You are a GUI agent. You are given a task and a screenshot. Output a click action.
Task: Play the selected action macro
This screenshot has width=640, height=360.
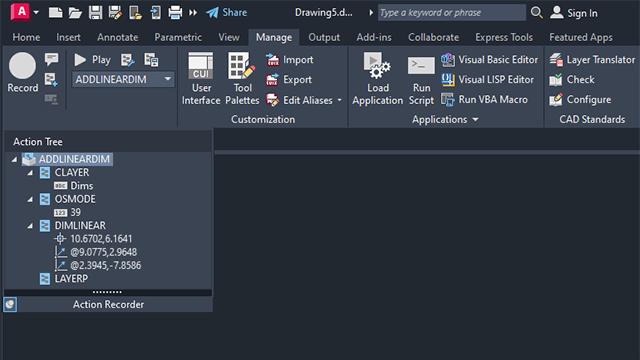[93, 60]
